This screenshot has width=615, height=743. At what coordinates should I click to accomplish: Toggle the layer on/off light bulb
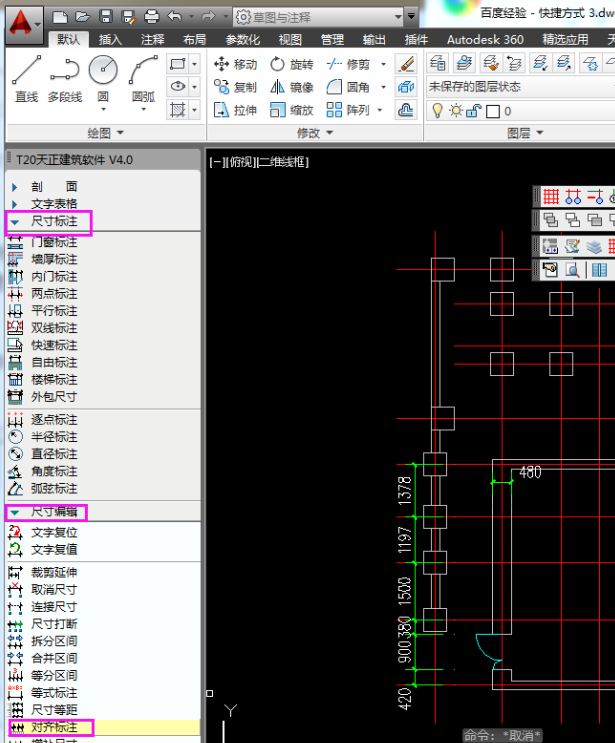[438, 111]
